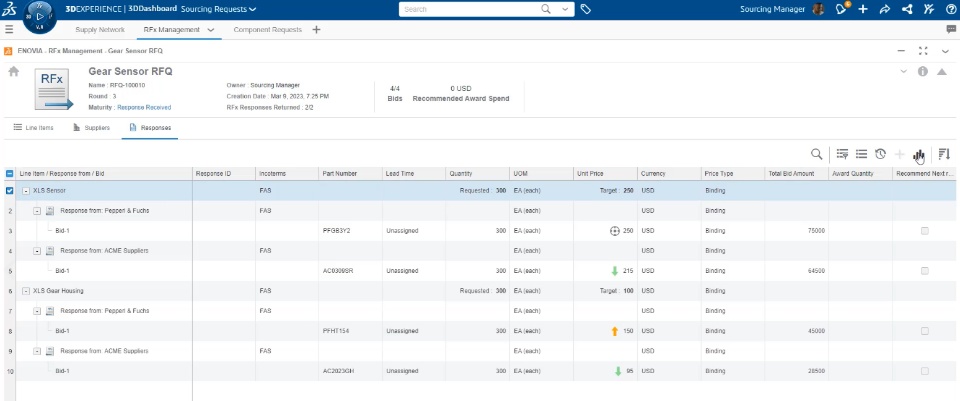
Task: Open the 3DEXPERIENCE compass
Action: (x=40, y=16)
